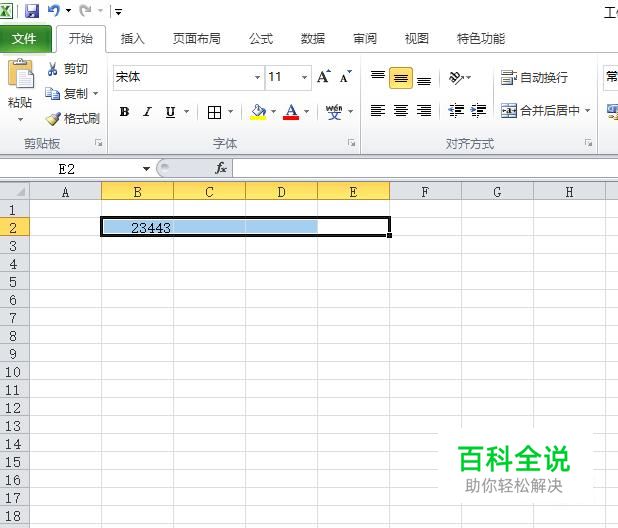Open the 复制 dropdown arrow
This screenshot has width=618, height=528.
96,94
